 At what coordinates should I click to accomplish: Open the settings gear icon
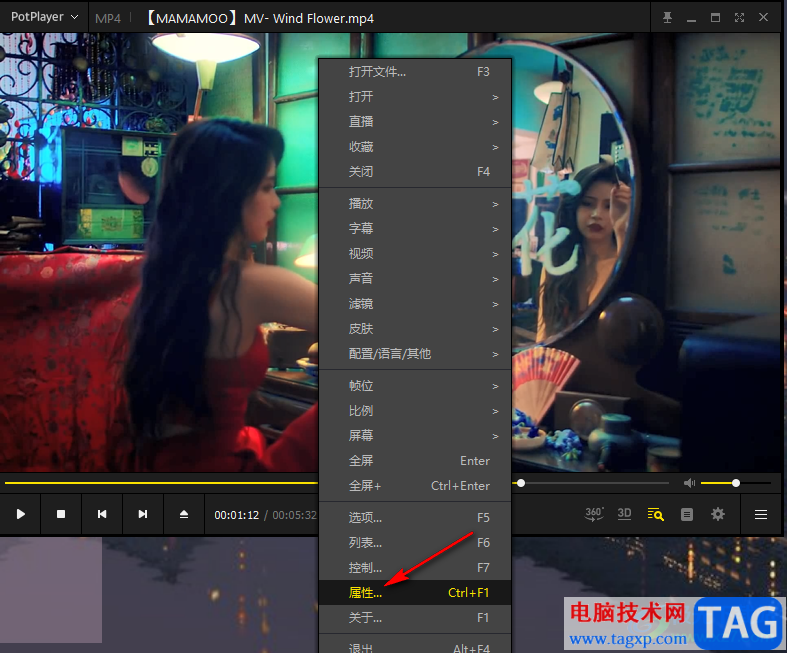[x=718, y=514]
